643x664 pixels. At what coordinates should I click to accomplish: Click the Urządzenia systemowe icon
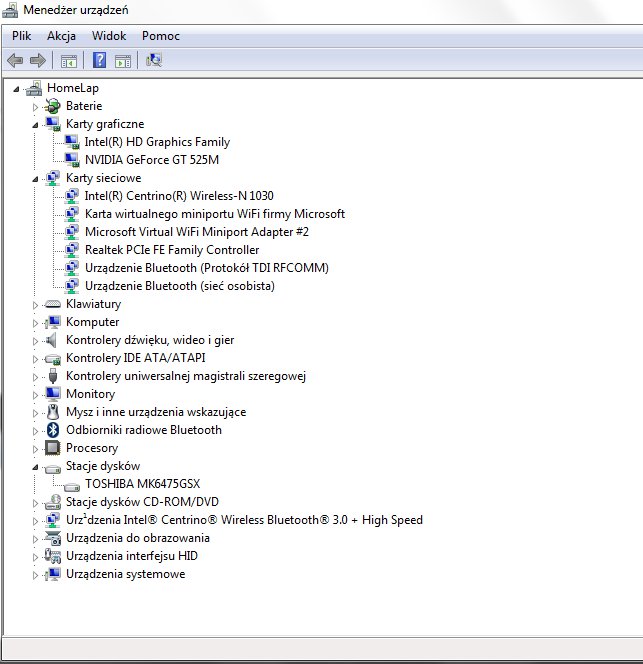coord(53,574)
